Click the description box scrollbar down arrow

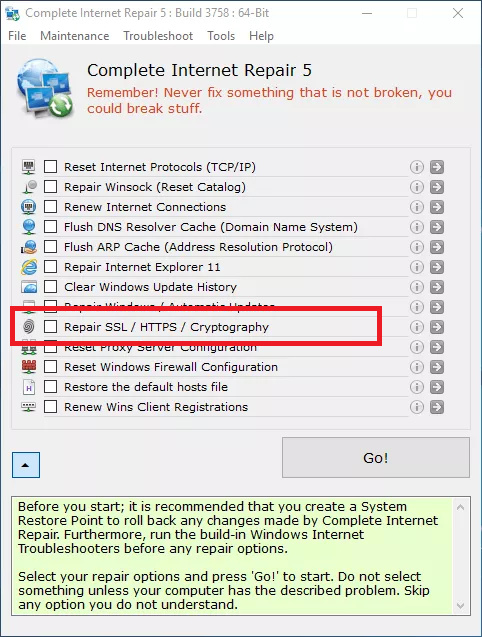click(460, 606)
